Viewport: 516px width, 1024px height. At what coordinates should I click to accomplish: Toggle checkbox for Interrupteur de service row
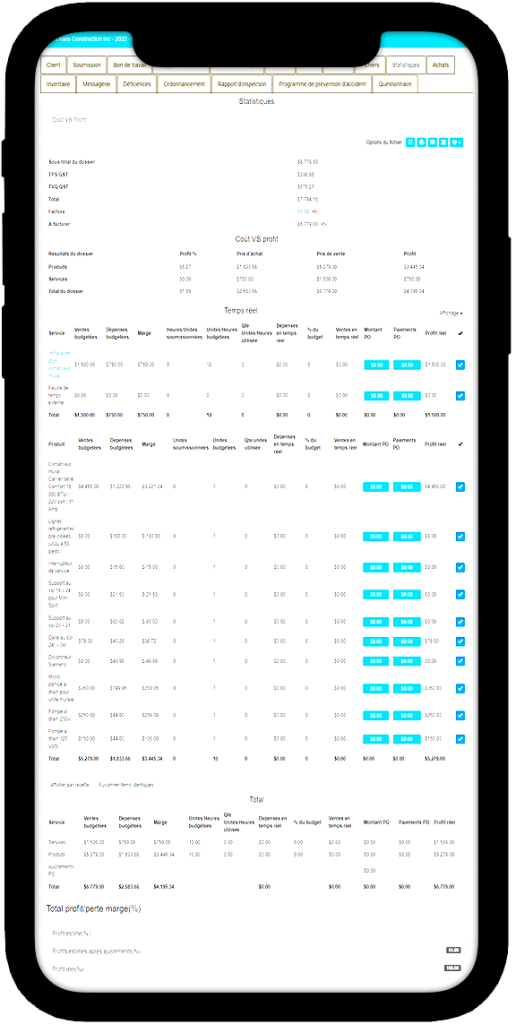click(x=460, y=568)
